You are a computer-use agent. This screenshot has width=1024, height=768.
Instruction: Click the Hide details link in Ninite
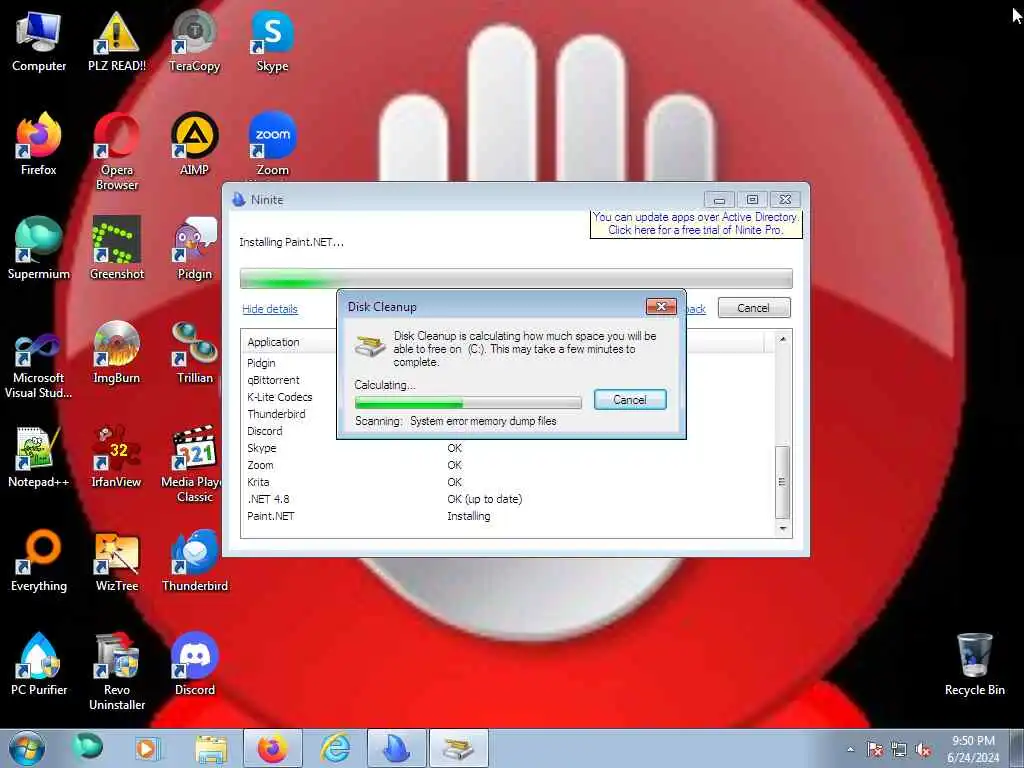point(270,309)
